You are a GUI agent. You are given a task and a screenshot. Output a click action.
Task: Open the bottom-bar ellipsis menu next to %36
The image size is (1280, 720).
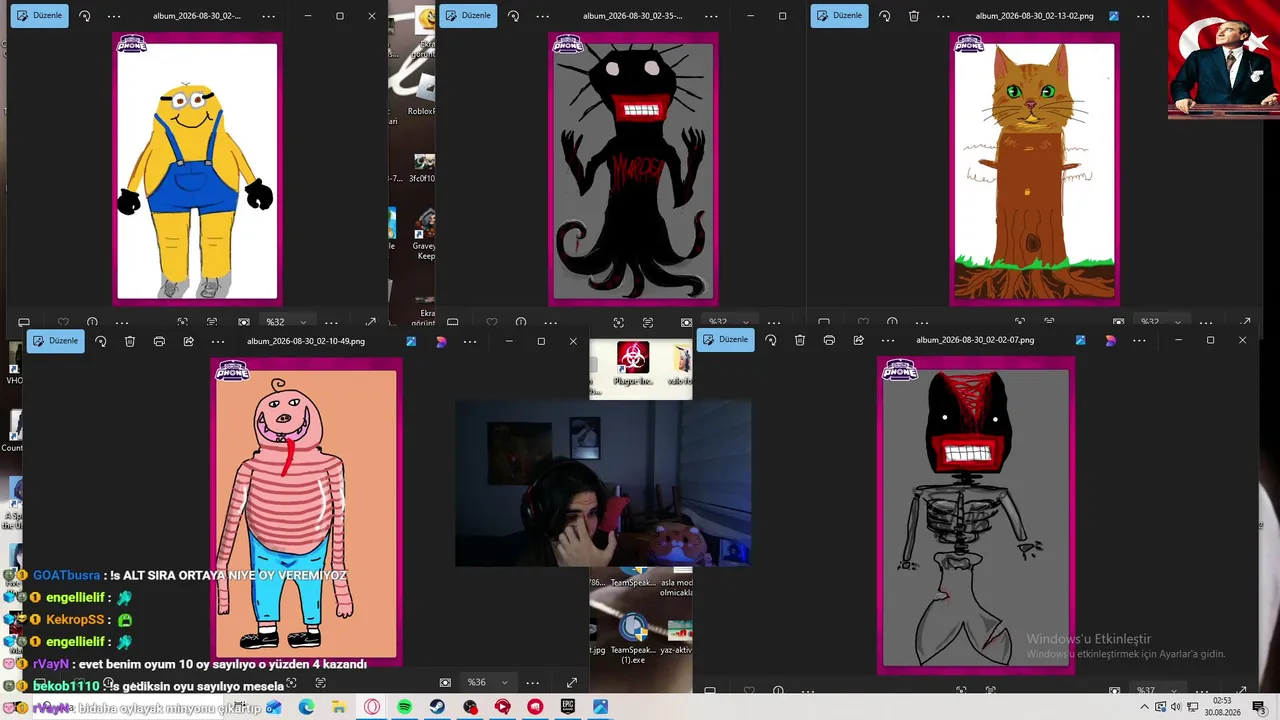pyautogui.click(x=533, y=683)
